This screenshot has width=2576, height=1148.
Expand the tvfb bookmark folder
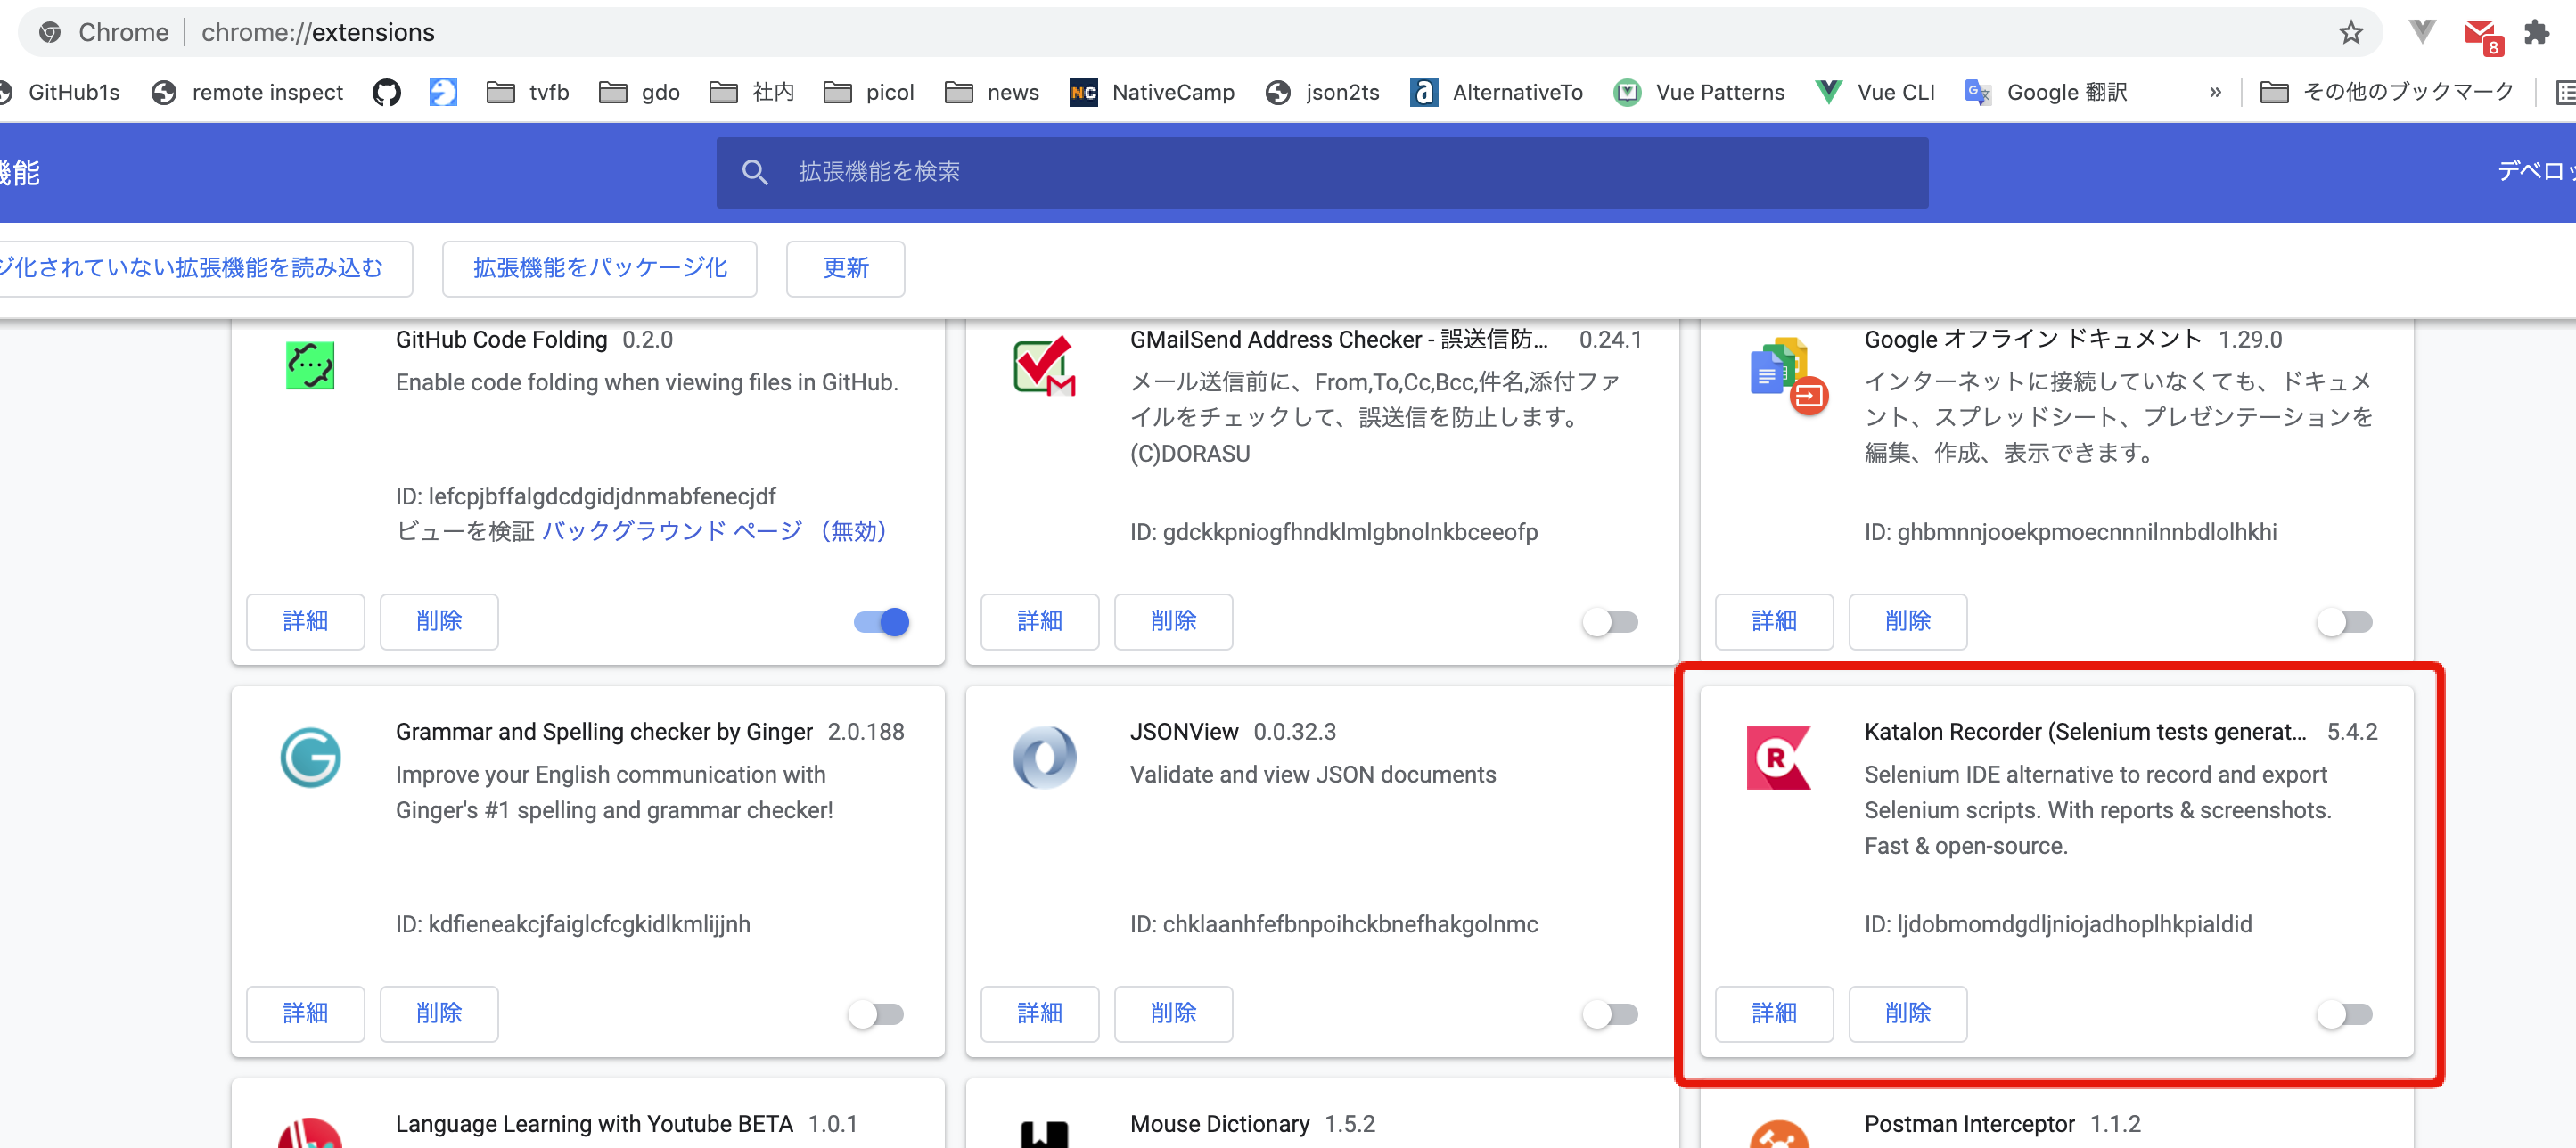[x=528, y=92]
